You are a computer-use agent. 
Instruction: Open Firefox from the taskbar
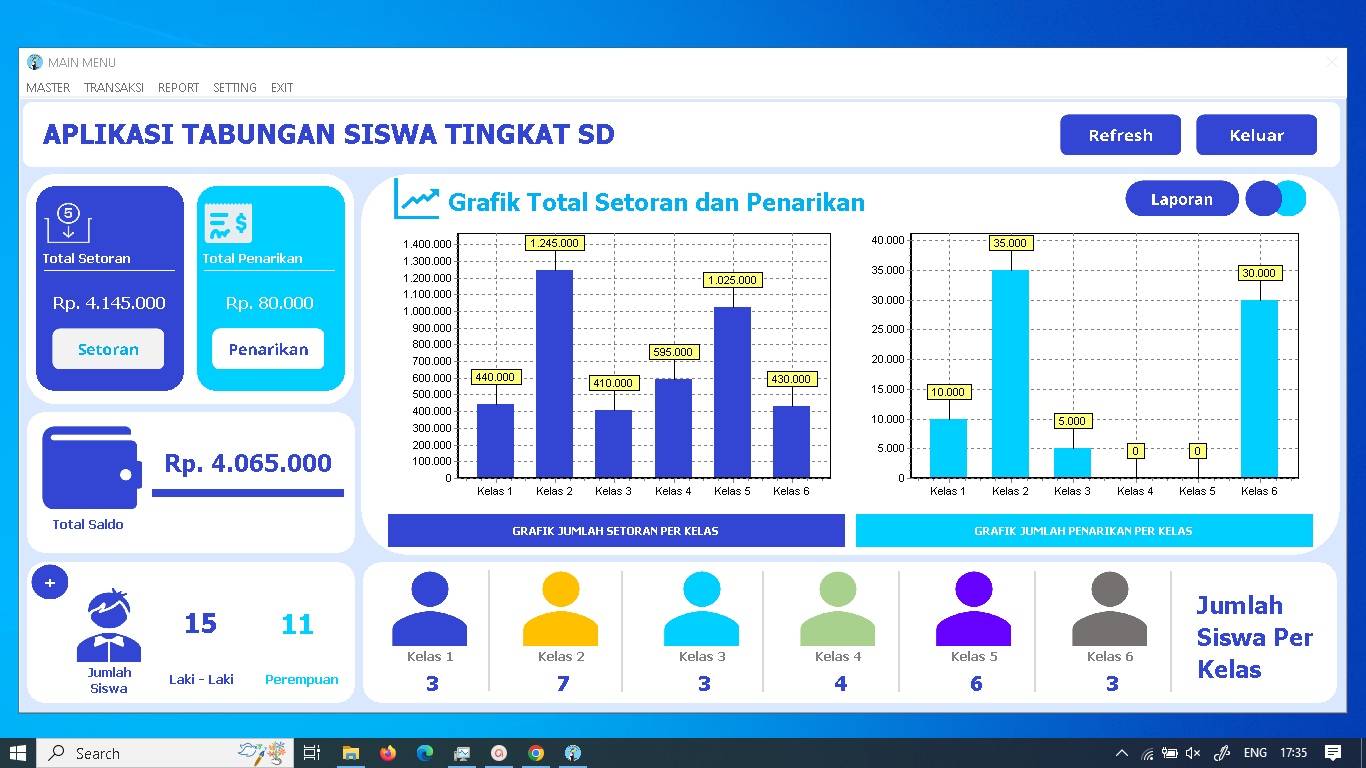coord(389,753)
